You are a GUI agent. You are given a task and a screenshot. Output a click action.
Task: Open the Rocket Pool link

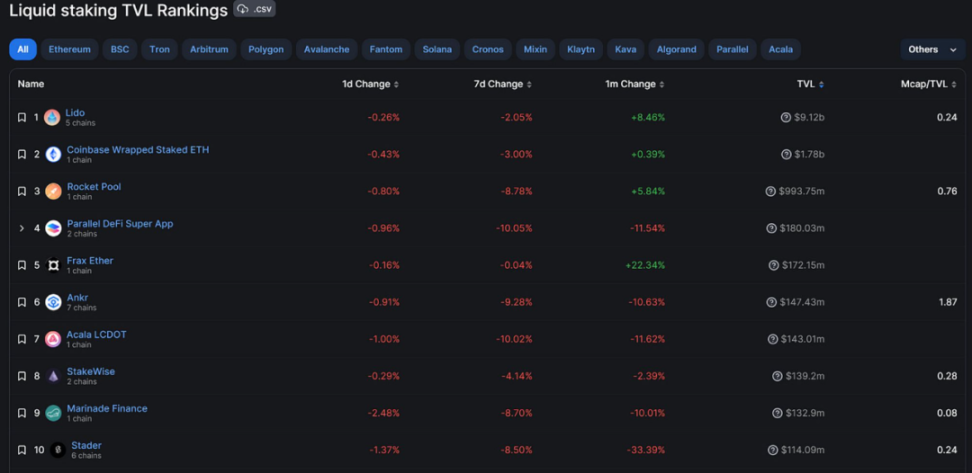[94, 187]
